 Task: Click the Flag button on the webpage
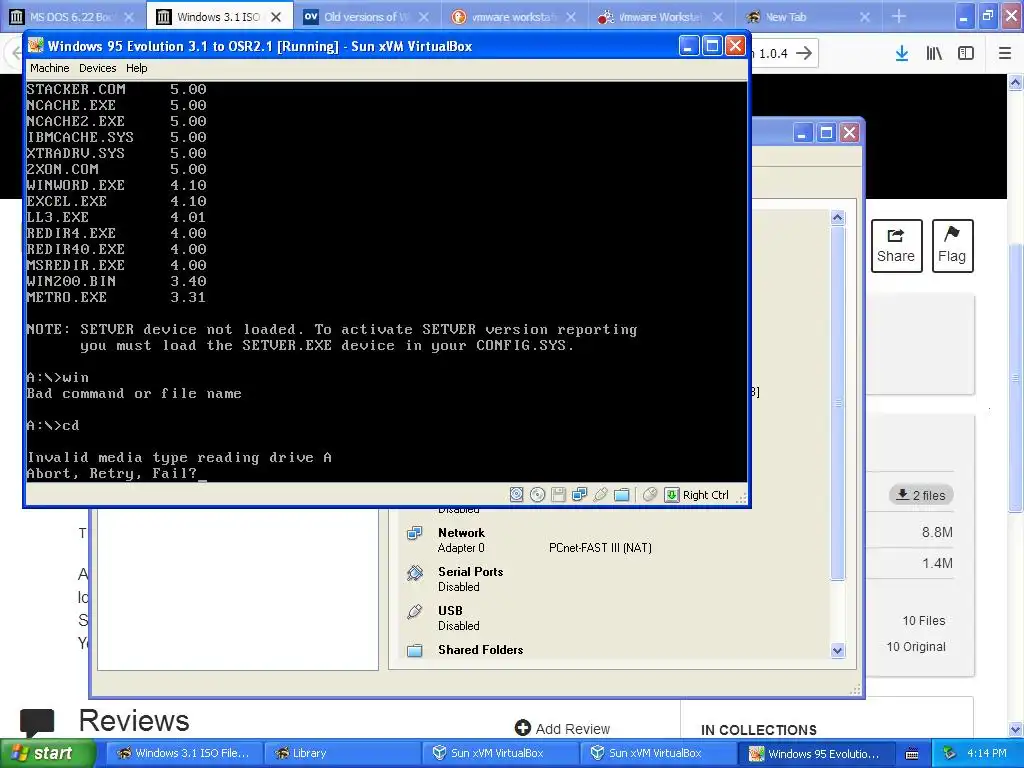pyautogui.click(x=952, y=246)
